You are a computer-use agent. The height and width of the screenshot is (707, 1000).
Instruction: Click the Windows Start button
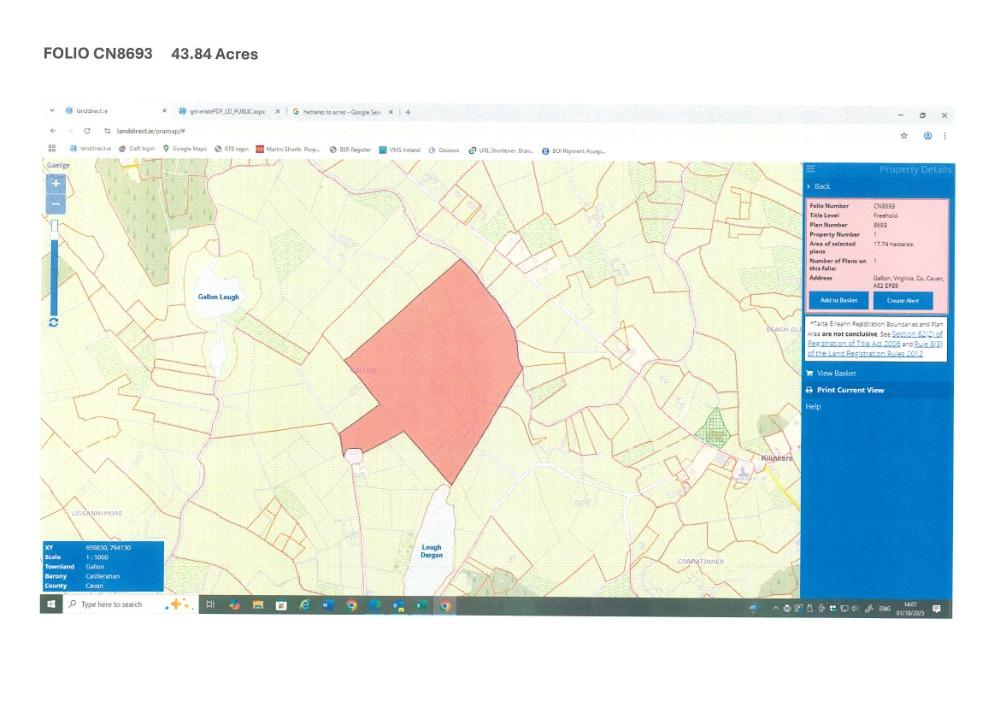(50, 605)
